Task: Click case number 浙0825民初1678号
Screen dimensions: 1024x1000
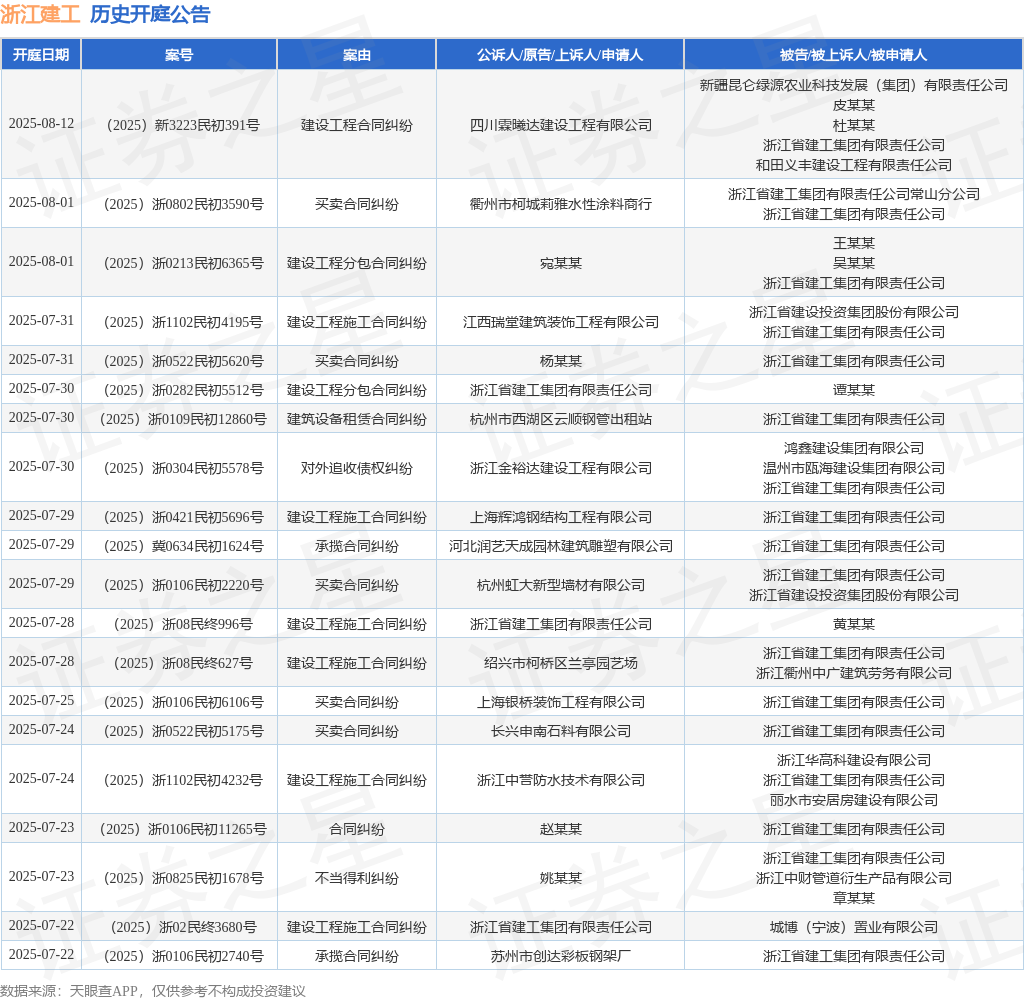Action: [184, 879]
